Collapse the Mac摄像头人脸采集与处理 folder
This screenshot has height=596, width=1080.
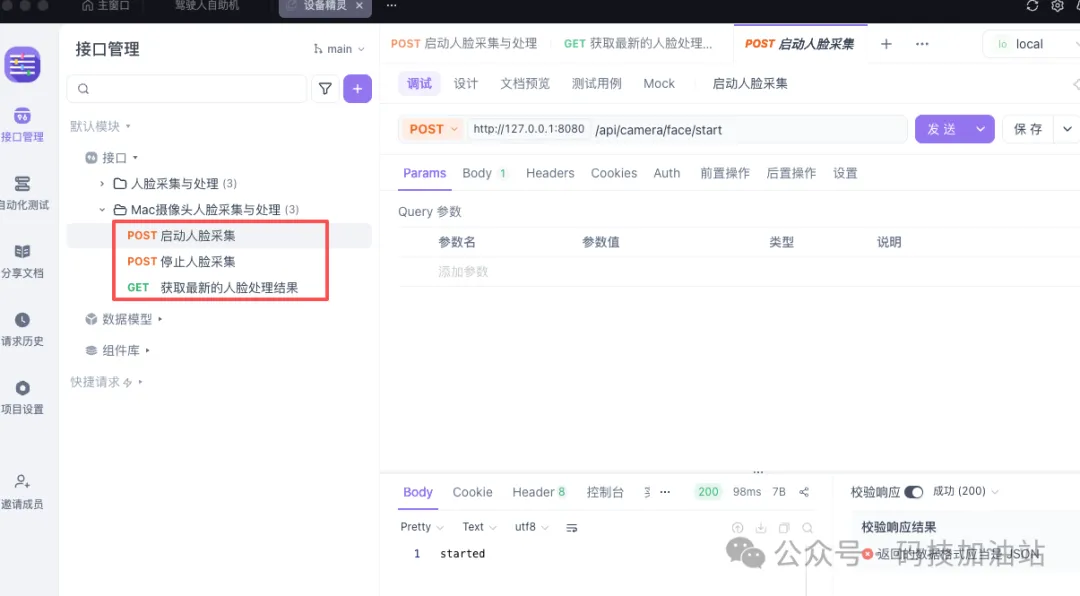tap(102, 209)
